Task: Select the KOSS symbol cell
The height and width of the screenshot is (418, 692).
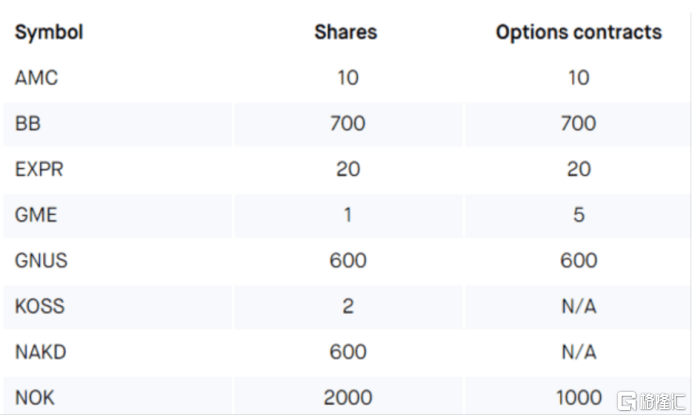Action: [x=39, y=306]
